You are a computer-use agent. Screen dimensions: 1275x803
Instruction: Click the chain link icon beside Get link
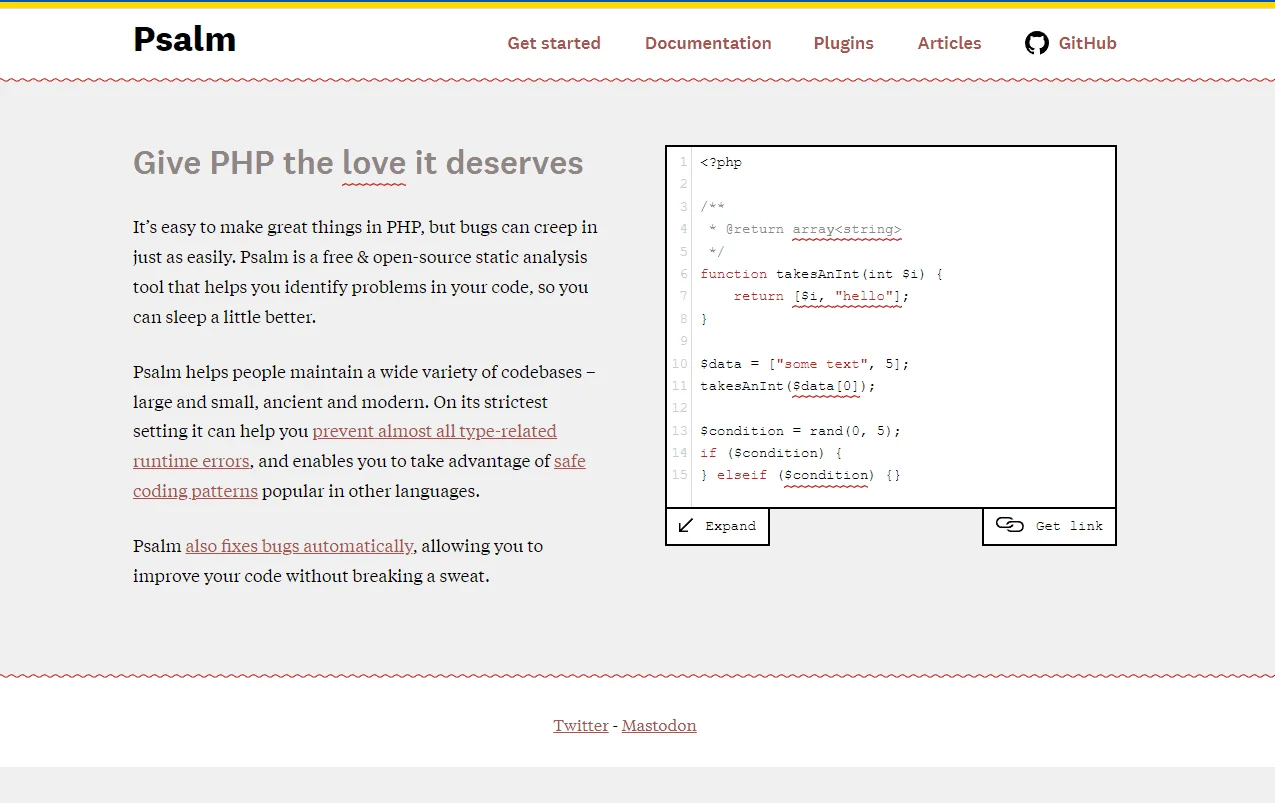point(1009,524)
